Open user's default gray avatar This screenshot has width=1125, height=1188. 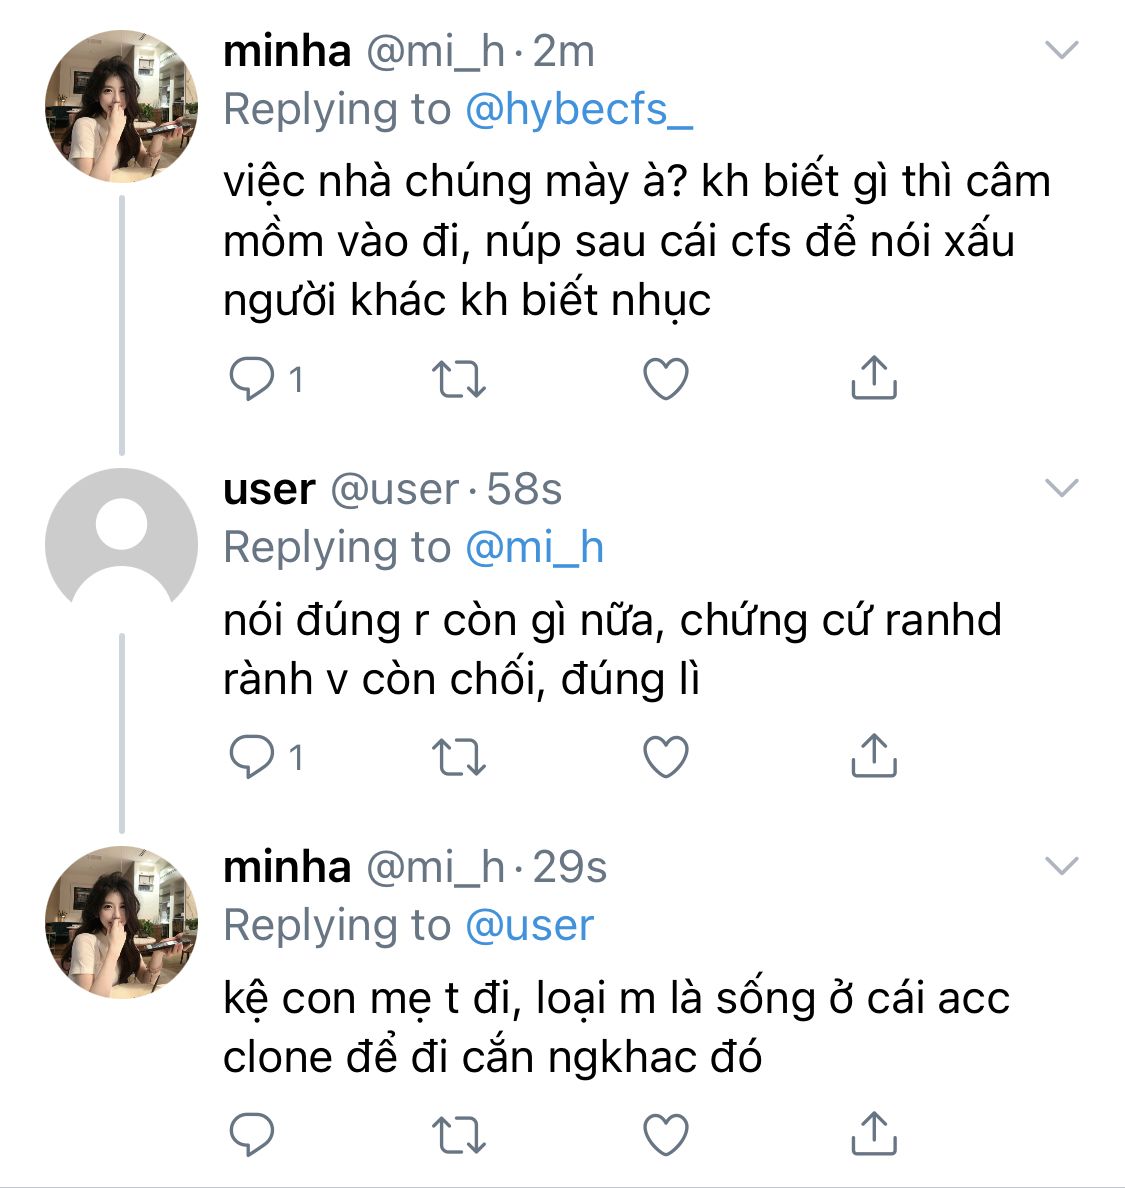click(121, 544)
